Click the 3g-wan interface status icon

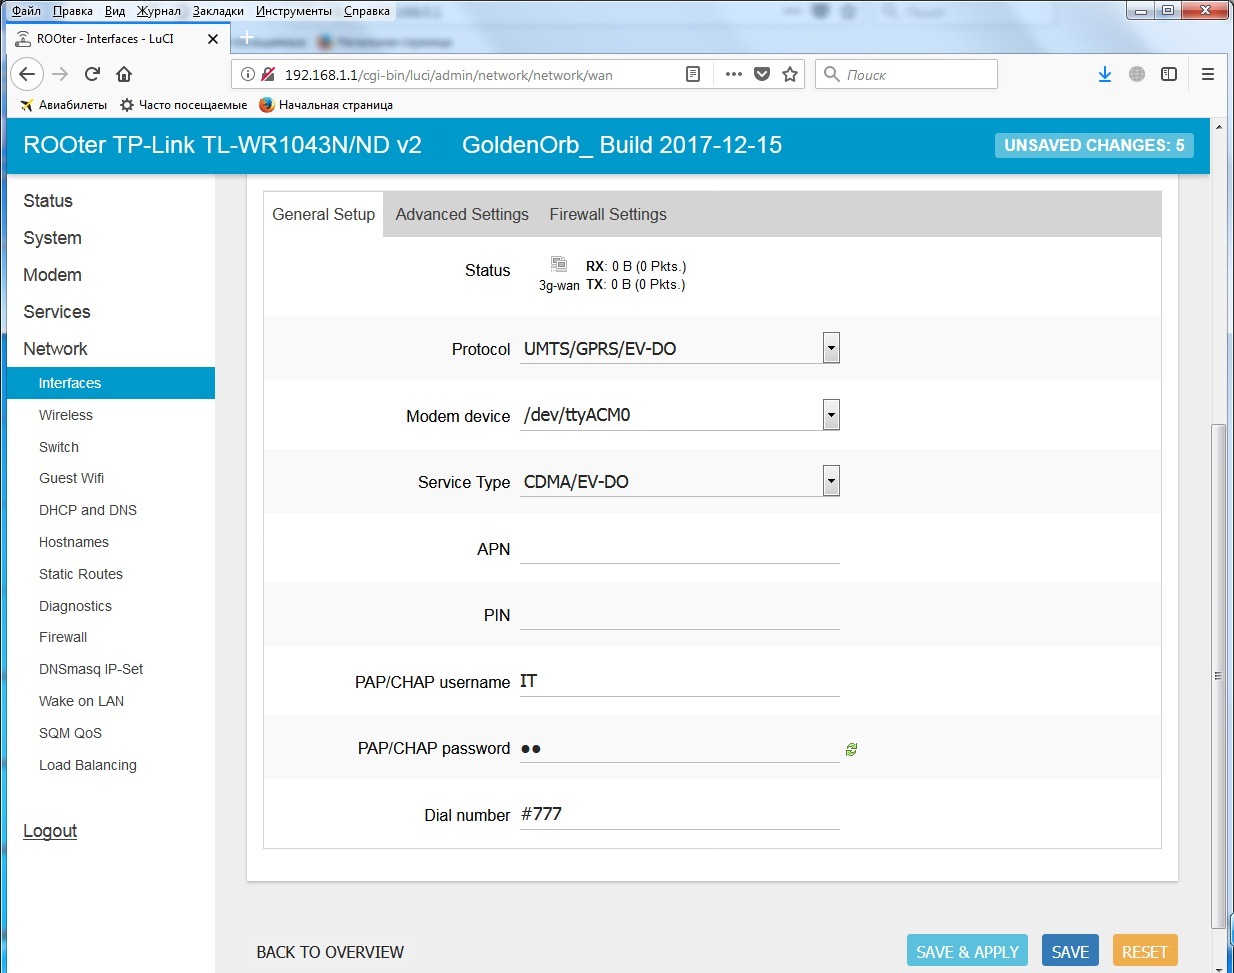pos(559,264)
